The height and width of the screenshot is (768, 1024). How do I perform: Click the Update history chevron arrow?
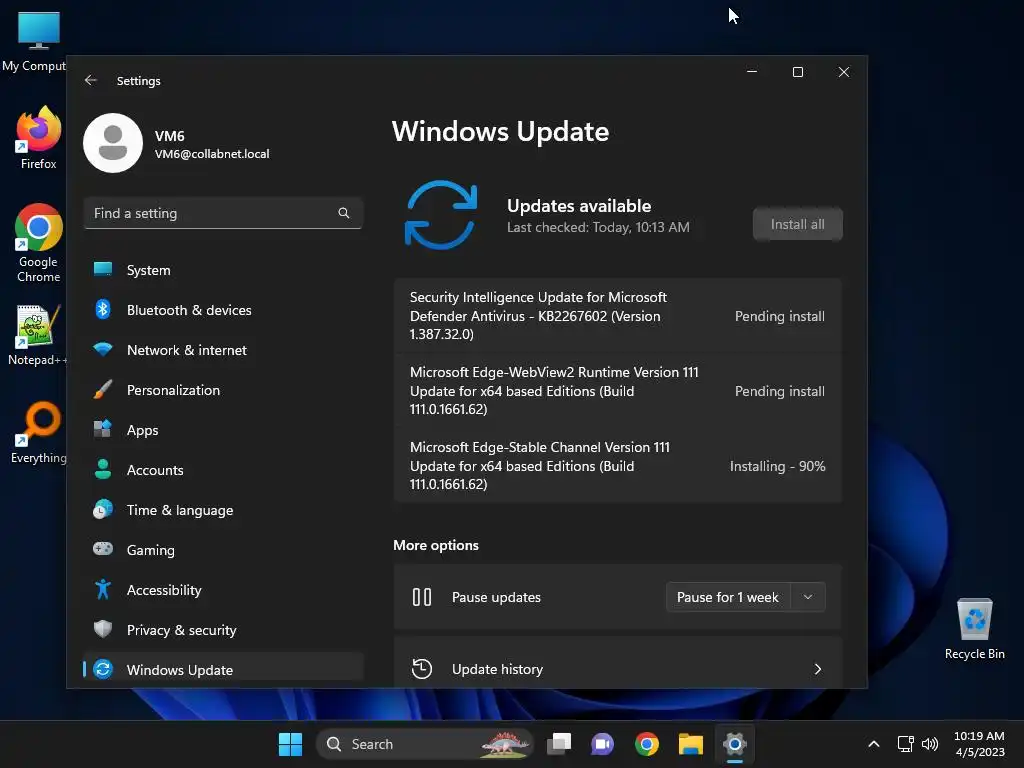[x=818, y=669]
